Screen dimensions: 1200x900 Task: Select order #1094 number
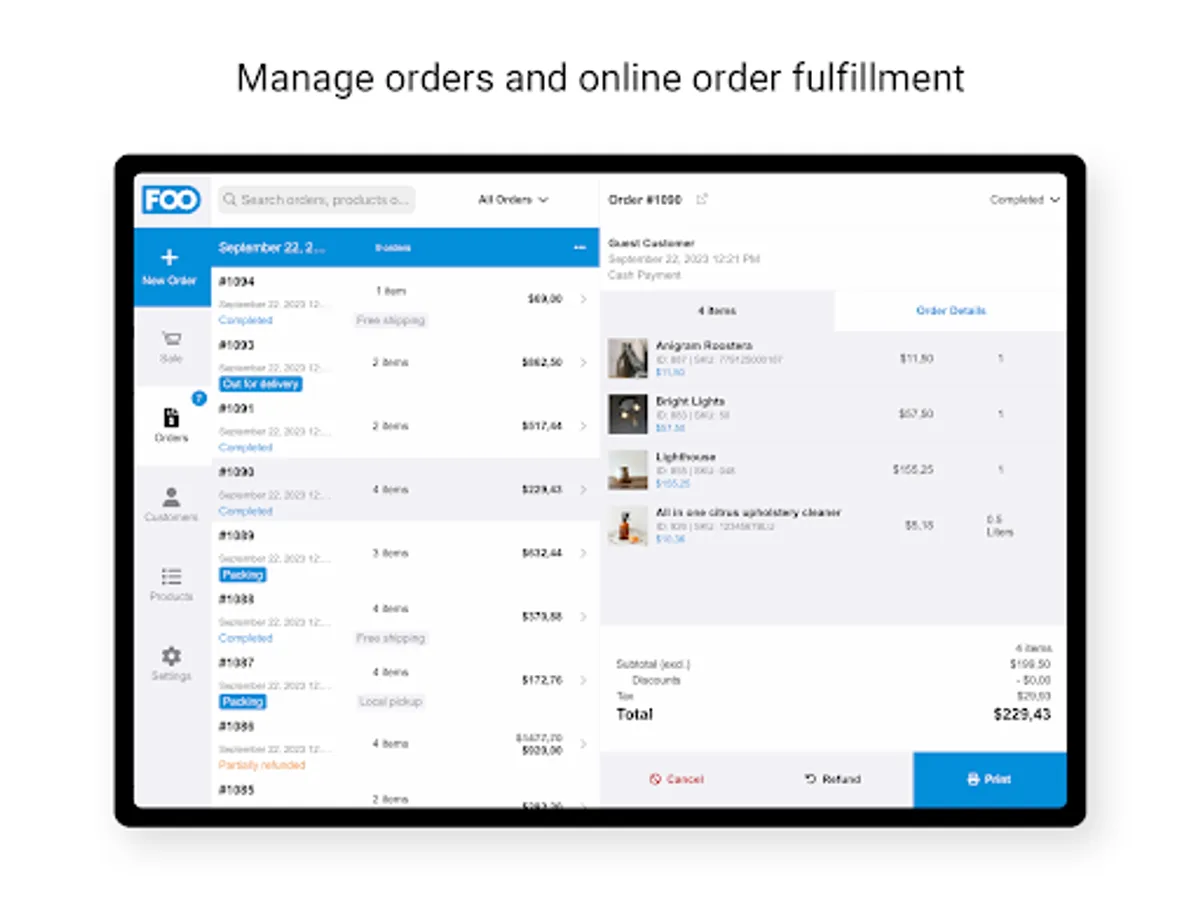(237, 282)
